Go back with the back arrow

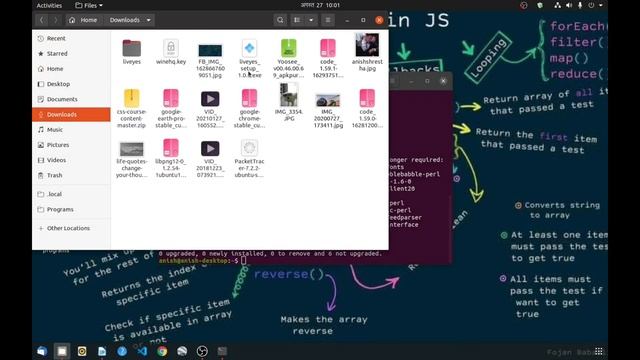point(42,20)
